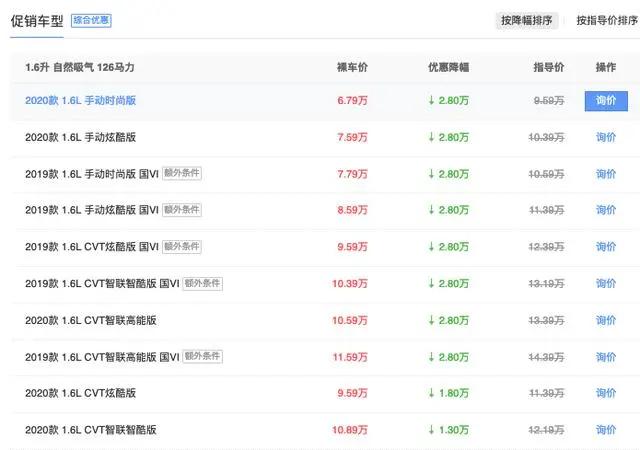Click 询价 for 2020款 1.6L CVT炫酷版
Viewport: 640px width, 450px height.
(x=606, y=393)
